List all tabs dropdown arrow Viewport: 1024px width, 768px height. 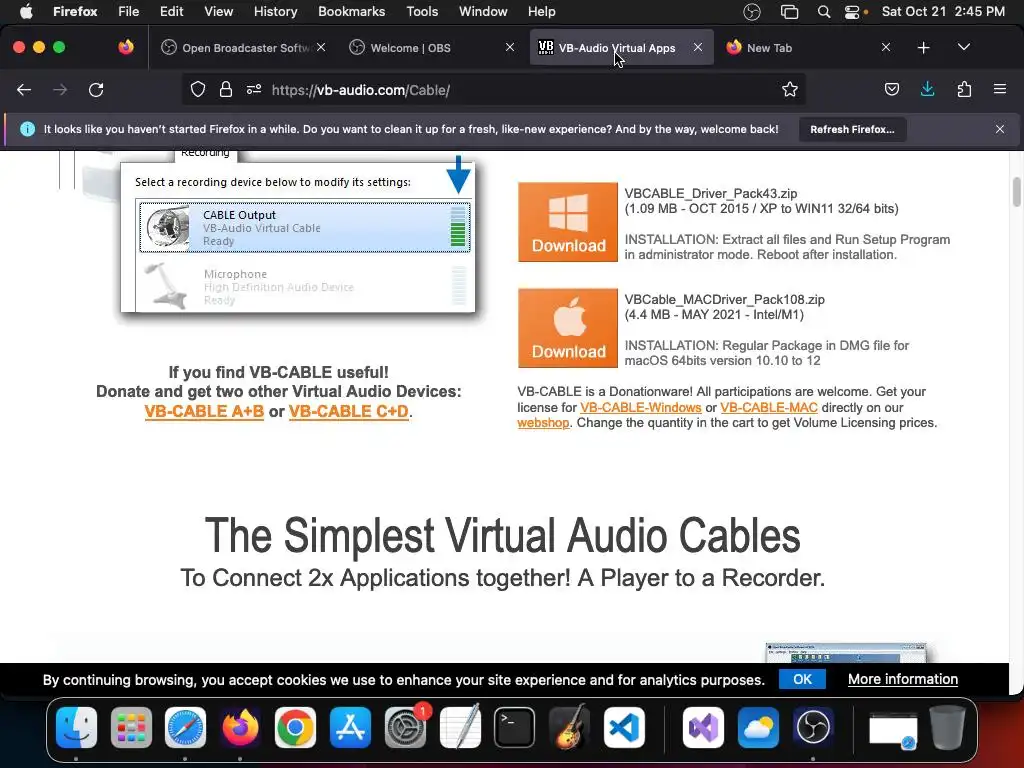(x=963, y=48)
